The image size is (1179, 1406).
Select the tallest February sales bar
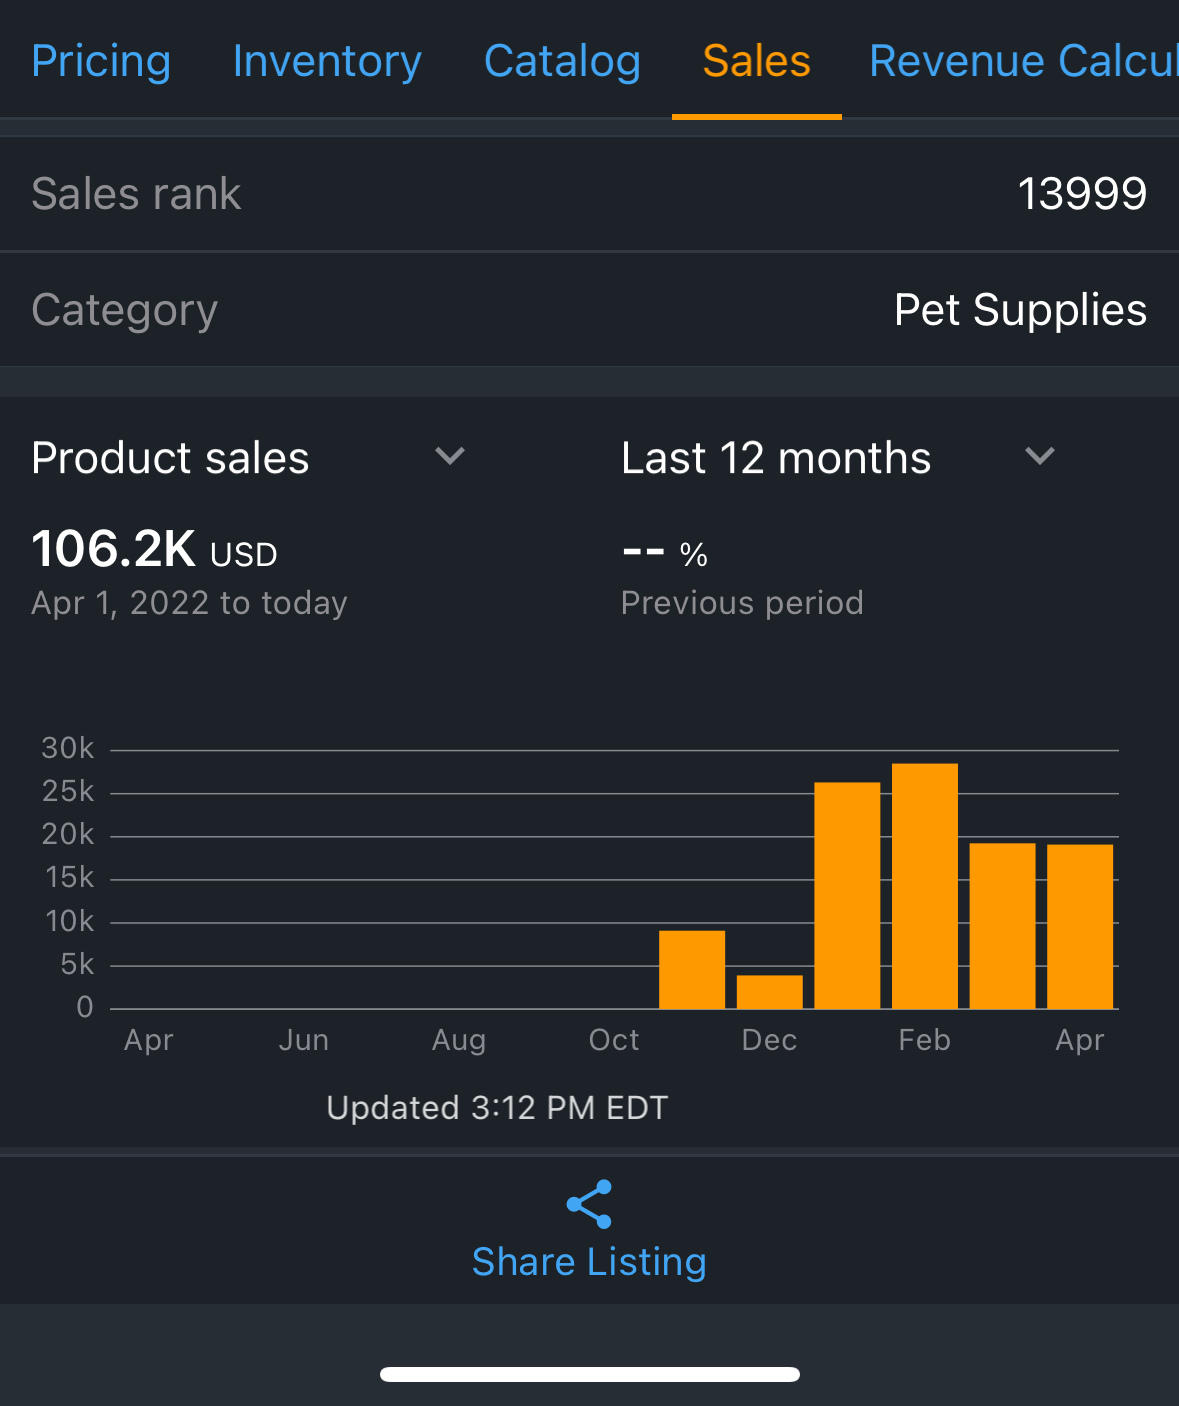925,886
